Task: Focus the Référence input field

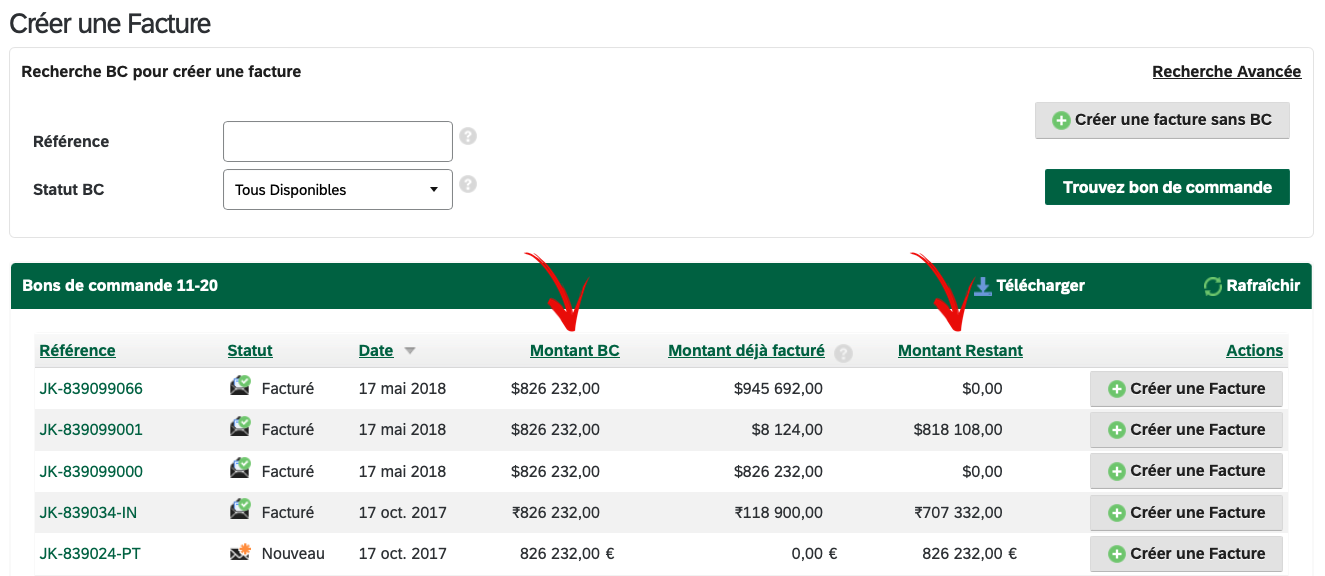Action: (338, 141)
